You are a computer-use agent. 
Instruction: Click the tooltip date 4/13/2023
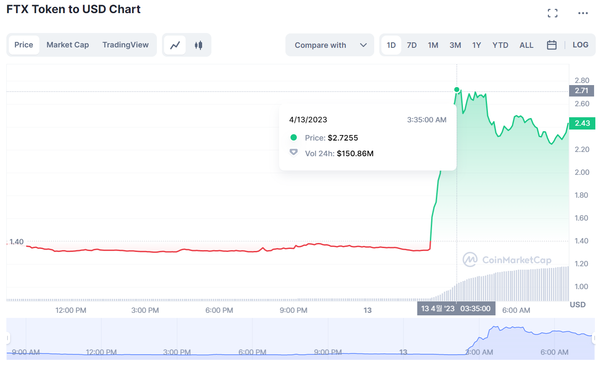point(308,120)
